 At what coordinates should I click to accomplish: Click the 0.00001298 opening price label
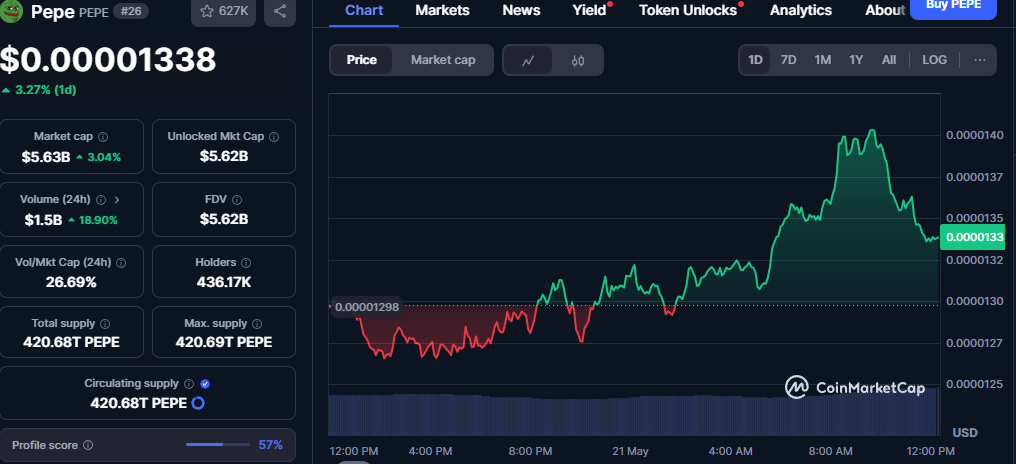(367, 307)
